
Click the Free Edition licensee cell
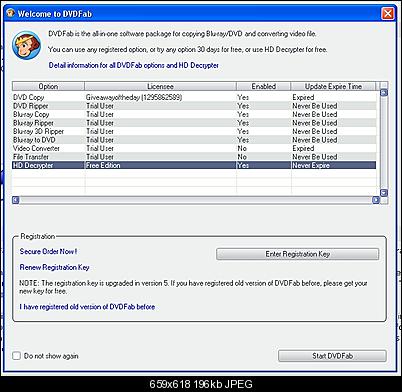point(103,165)
